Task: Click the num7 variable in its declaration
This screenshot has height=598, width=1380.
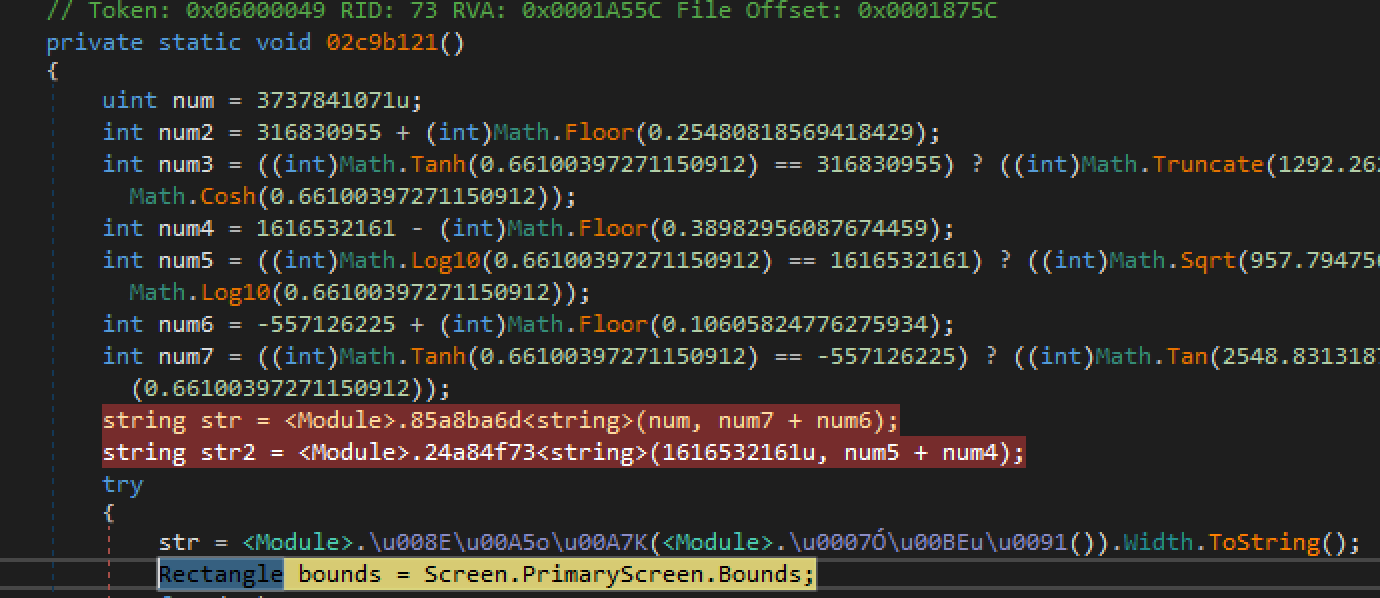Action: tap(186, 356)
